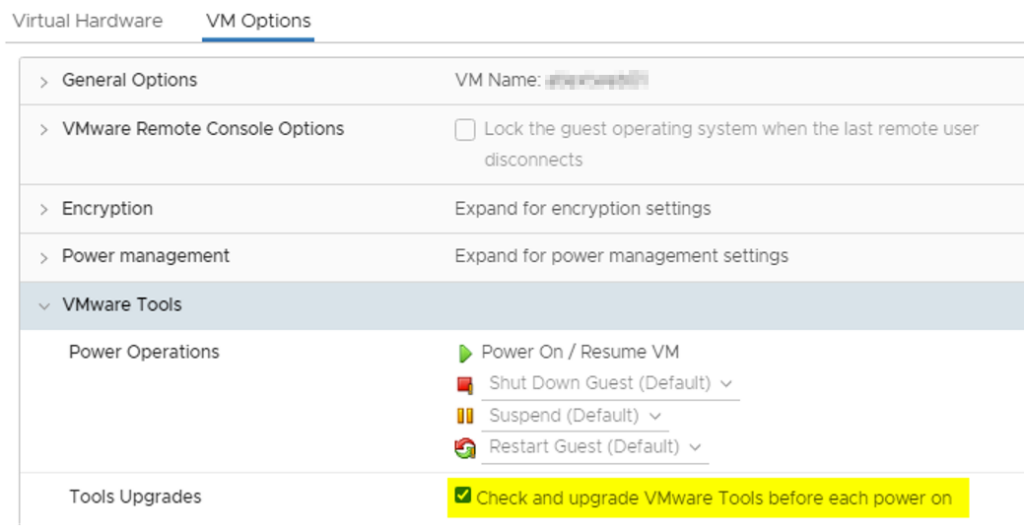The height and width of the screenshot is (532, 1024).
Task: Switch to the Virtual Hardware tab
Action: (87, 21)
